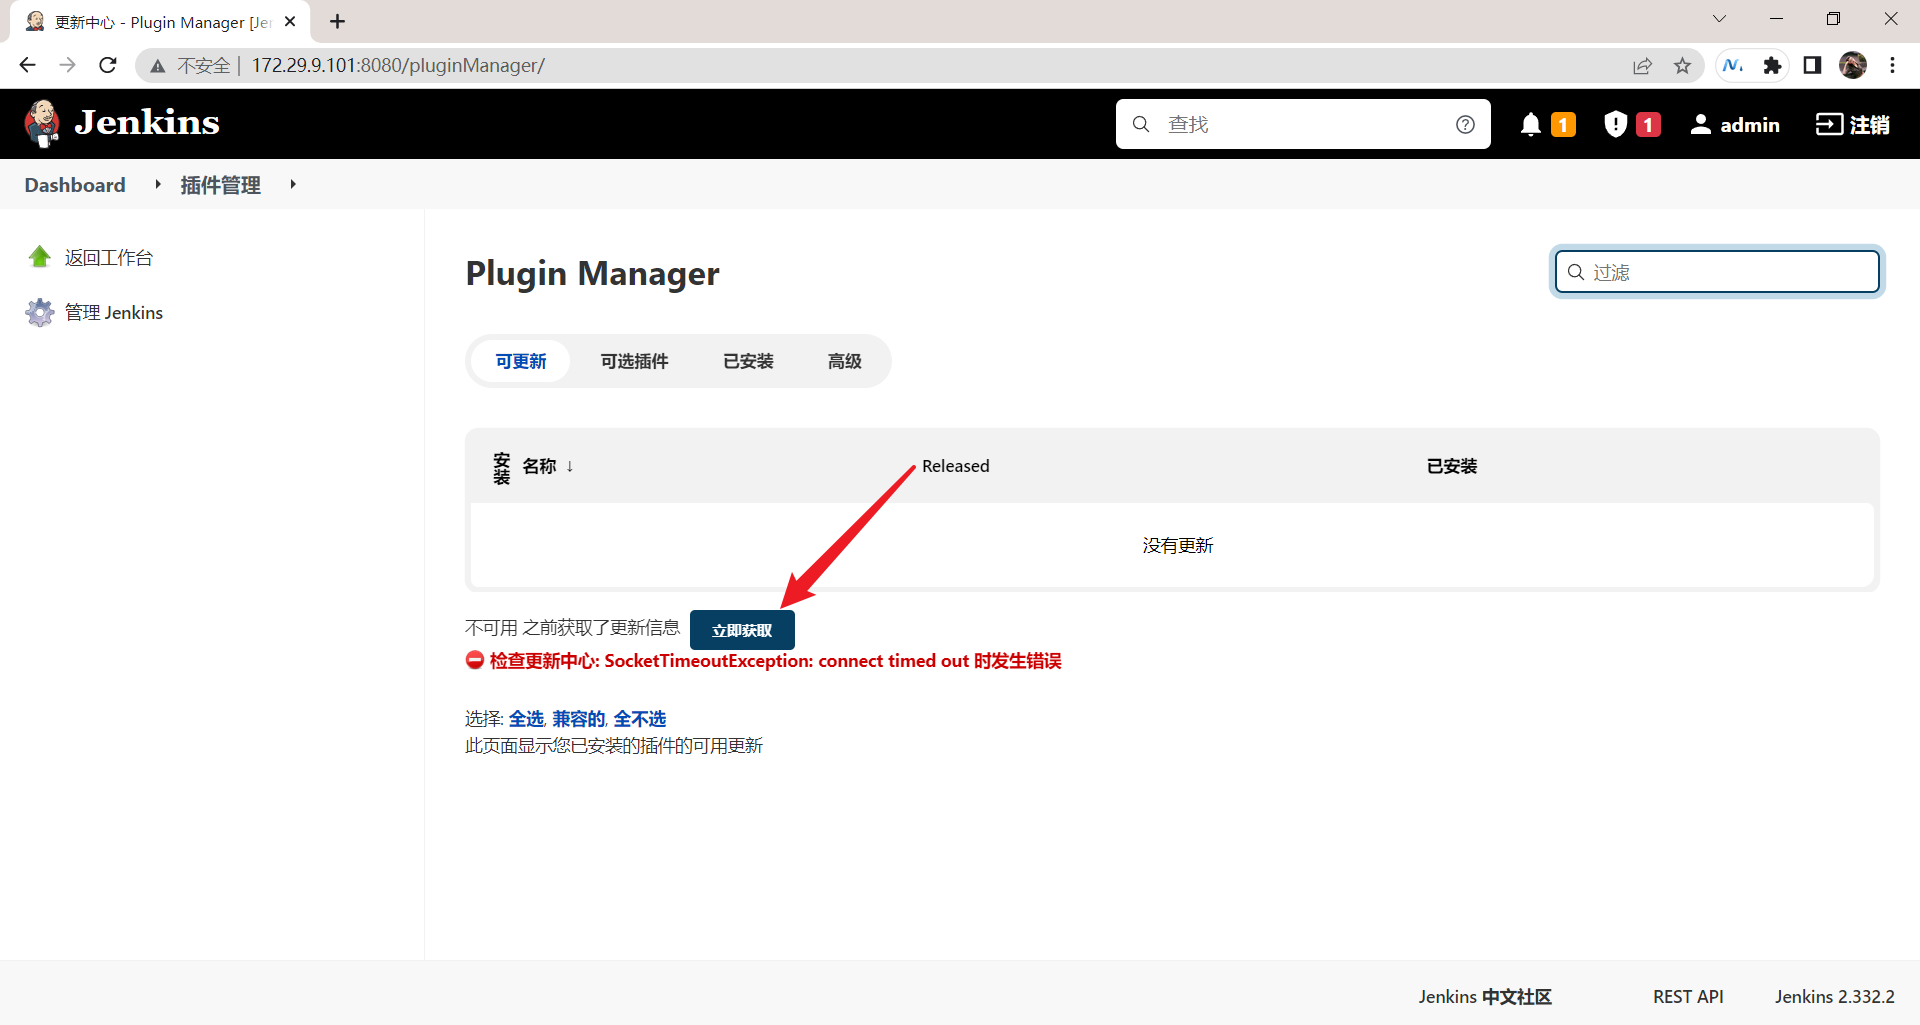Click the browser address bar URL

[x=398, y=66]
